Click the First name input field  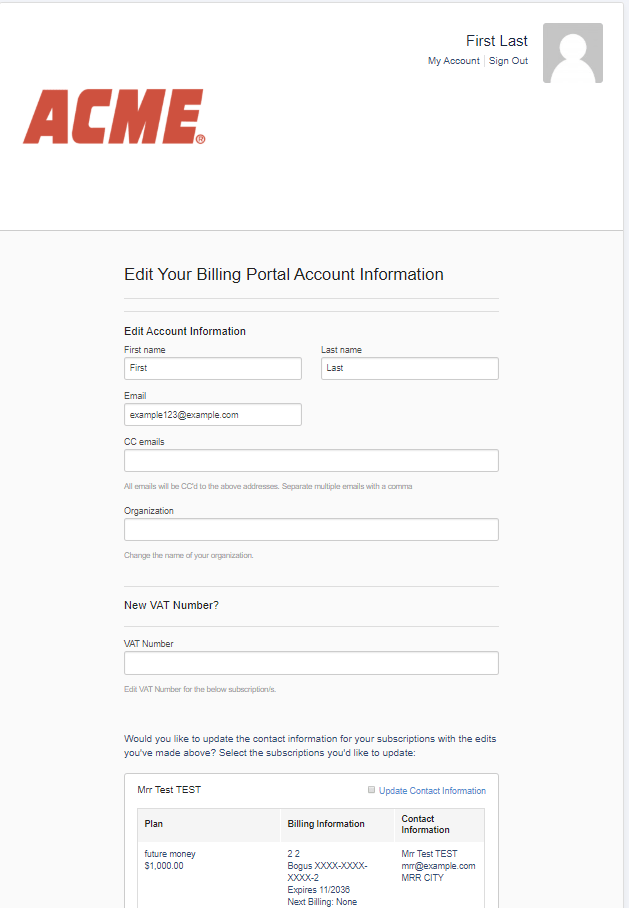click(212, 368)
